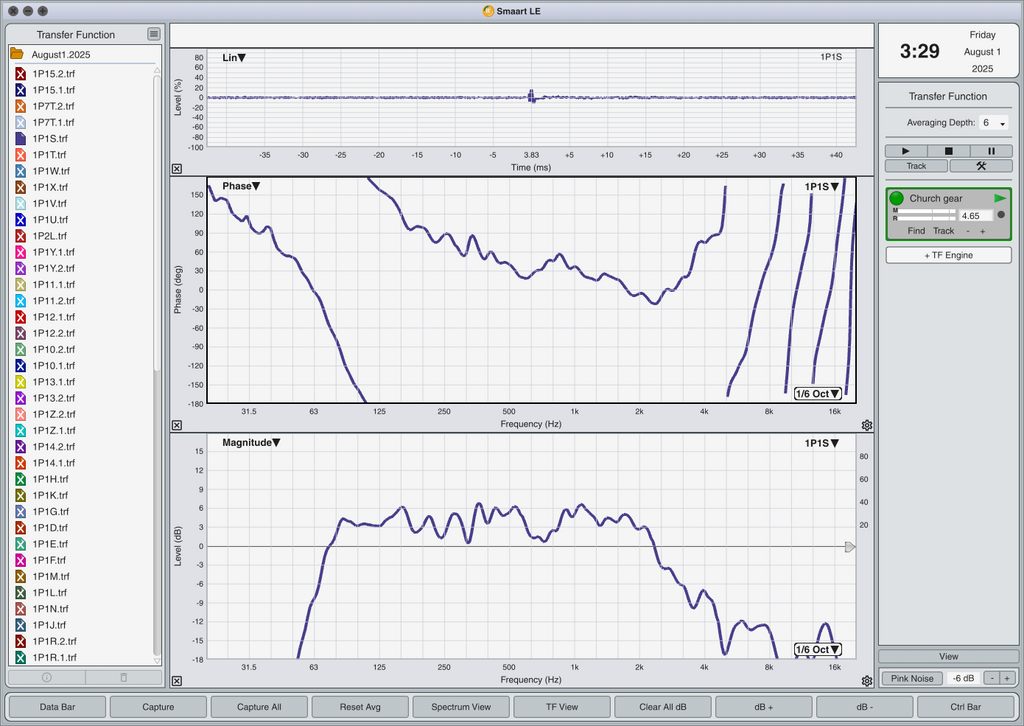Screen dimensions: 1024x726
Task: Open the magnitude plot 1/6 Oct smoothing dropdown
Action: coord(818,650)
